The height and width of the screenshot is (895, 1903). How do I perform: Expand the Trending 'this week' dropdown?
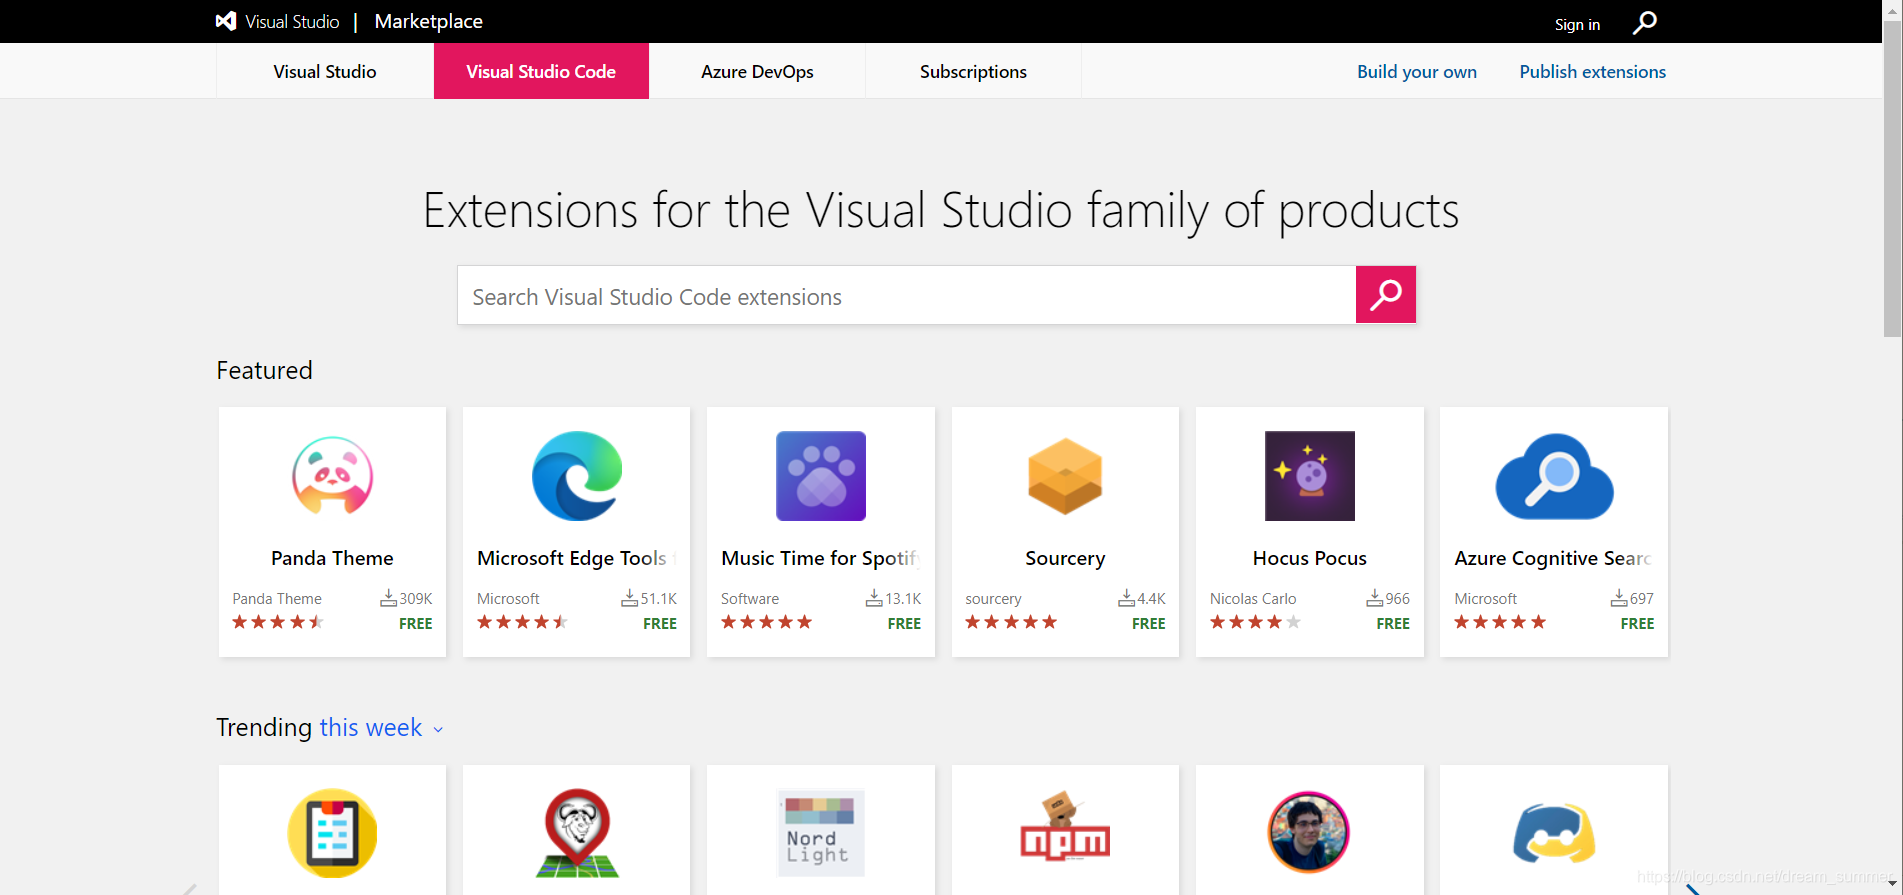(381, 728)
